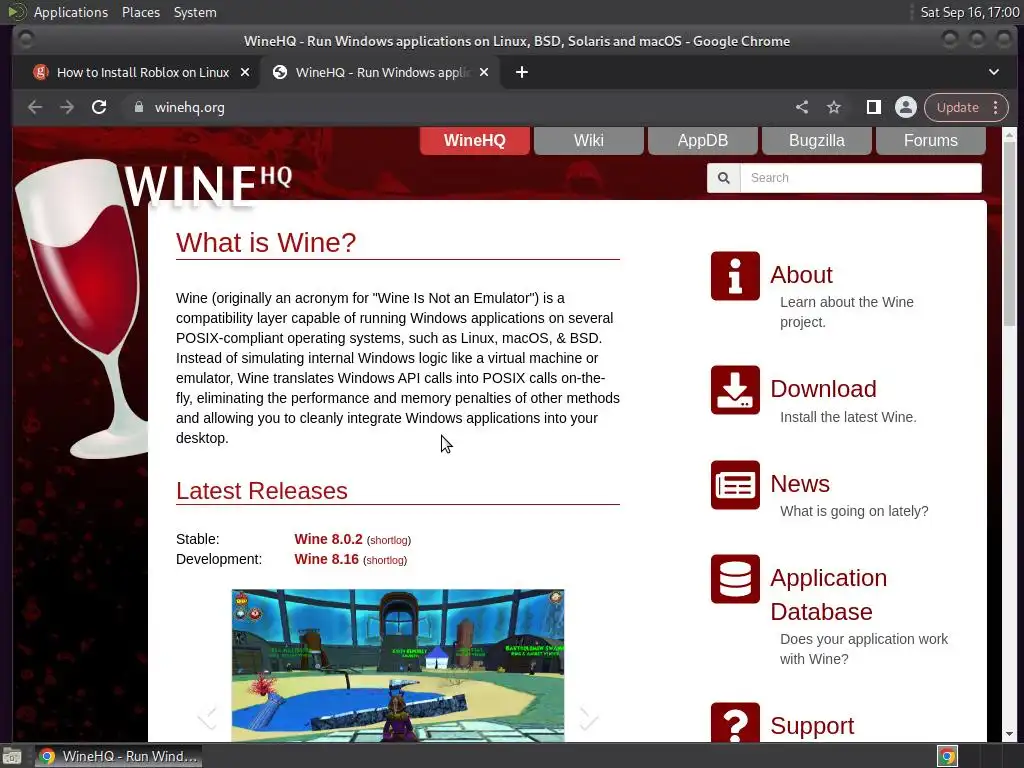
Task: Bookmark this page with the star icon
Action: [x=834, y=107]
